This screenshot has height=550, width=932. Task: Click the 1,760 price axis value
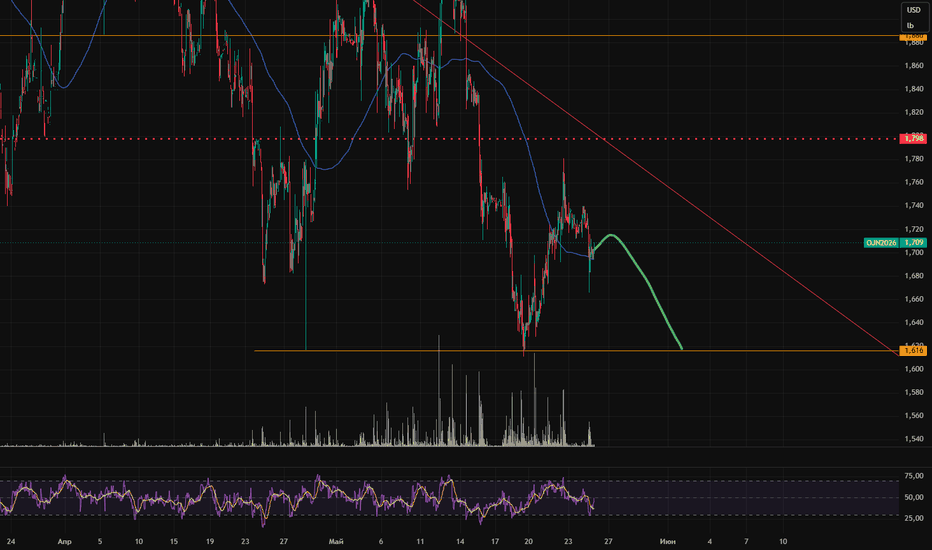[914, 182]
